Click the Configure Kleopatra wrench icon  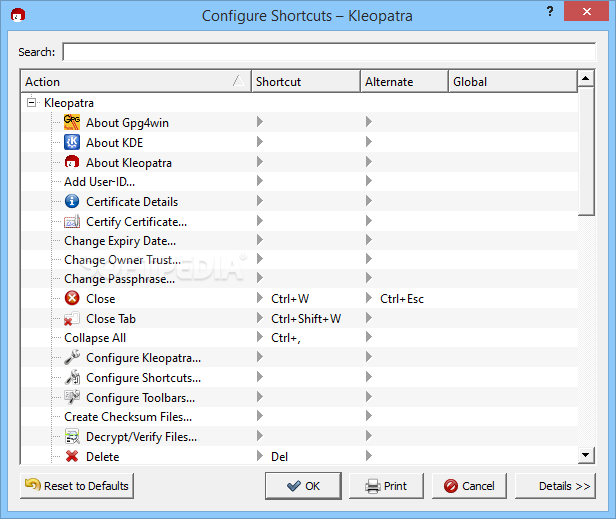pos(72,357)
